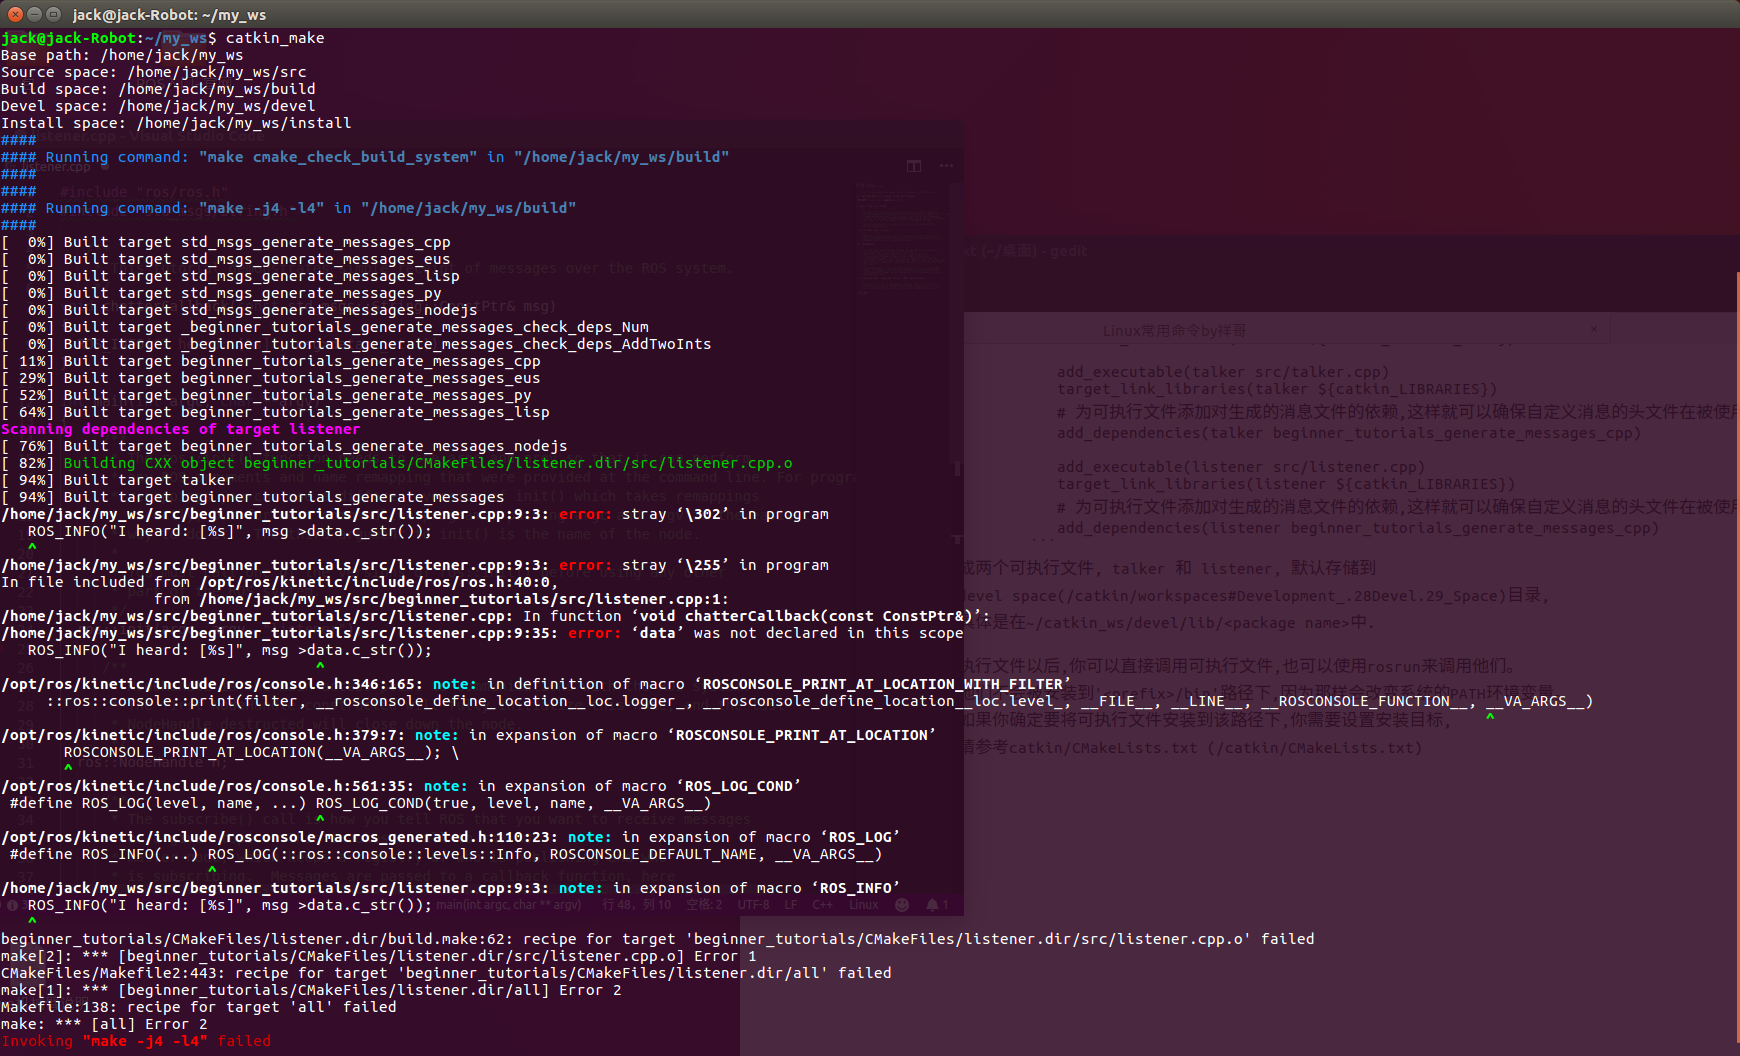This screenshot has height=1056, width=1740.
Task: Click 'Invoking "make -j4 -l4" failed' line
Action: (x=136, y=1041)
